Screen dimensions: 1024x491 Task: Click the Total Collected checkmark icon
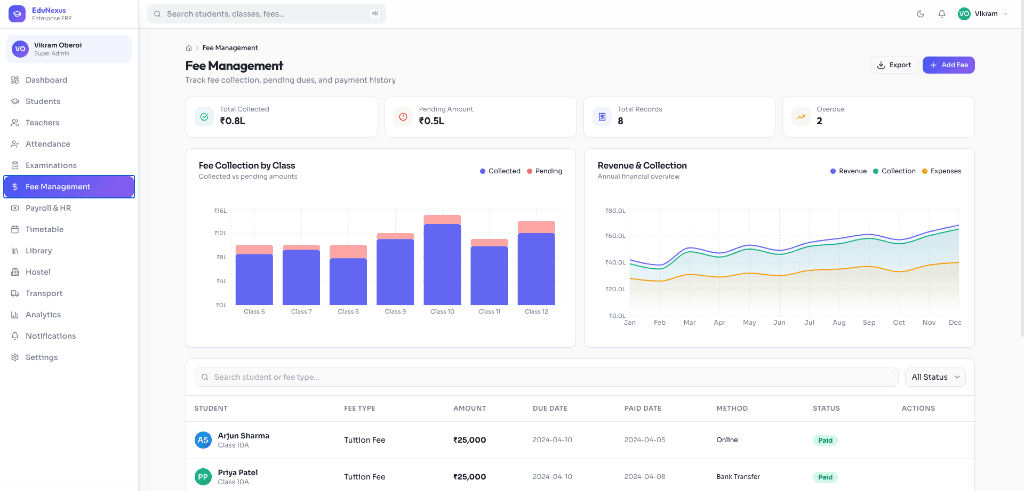pyautogui.click(x=204, y=117)
